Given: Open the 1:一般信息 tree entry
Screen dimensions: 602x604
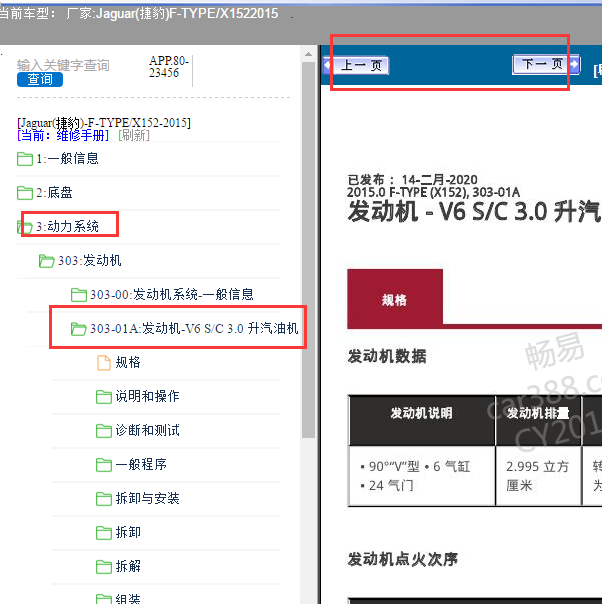Looking at the screenshot, I should [x=67, y=159].
